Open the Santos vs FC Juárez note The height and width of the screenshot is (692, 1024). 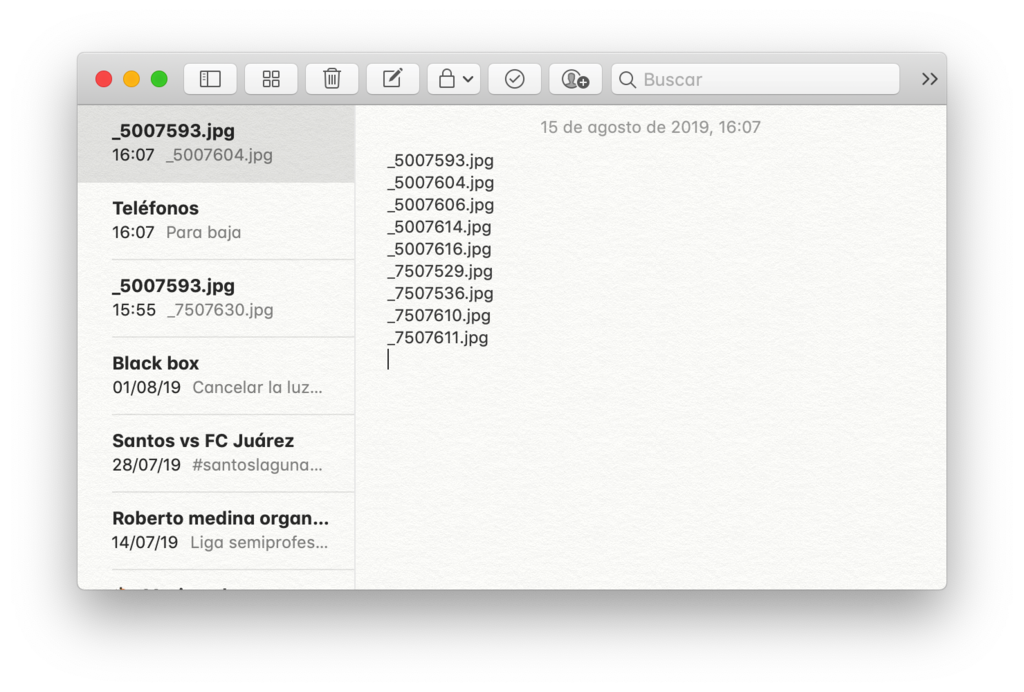(x=216, y=453)
